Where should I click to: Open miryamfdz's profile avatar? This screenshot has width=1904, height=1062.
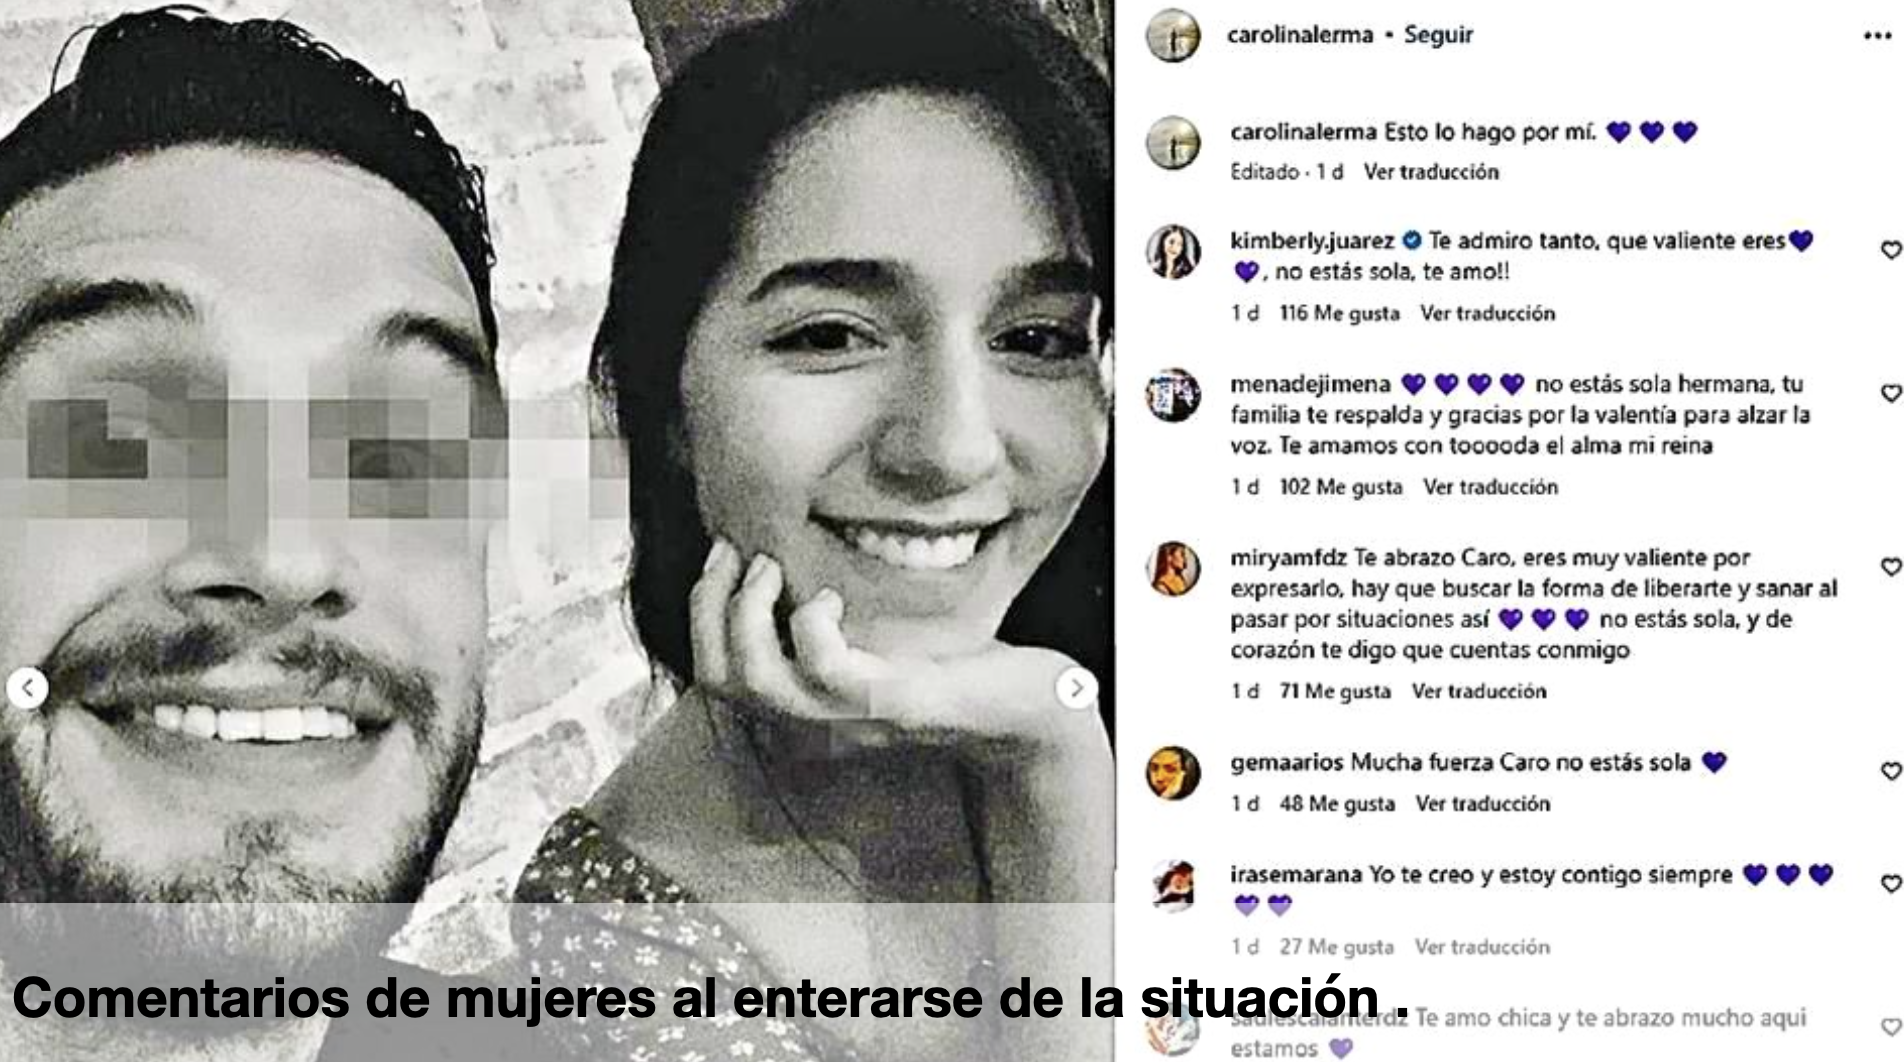click(x=1173, y=569)
